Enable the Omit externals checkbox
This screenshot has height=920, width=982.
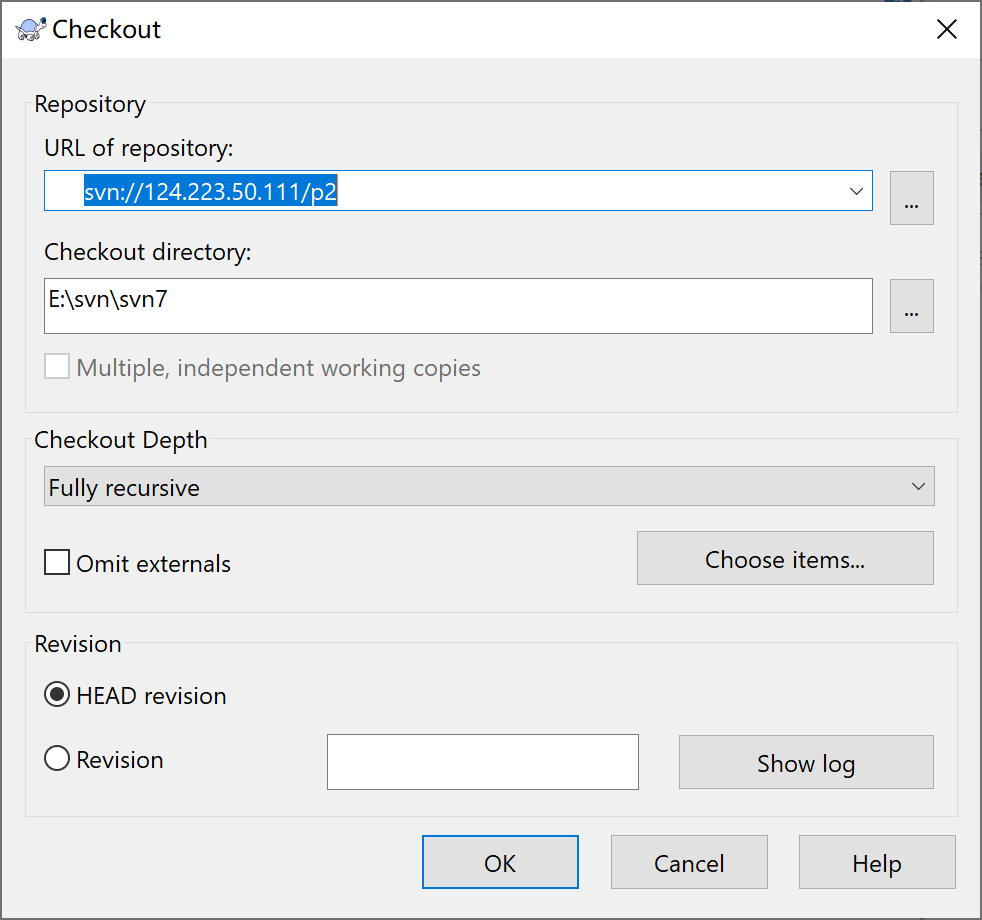click(58, 563)
